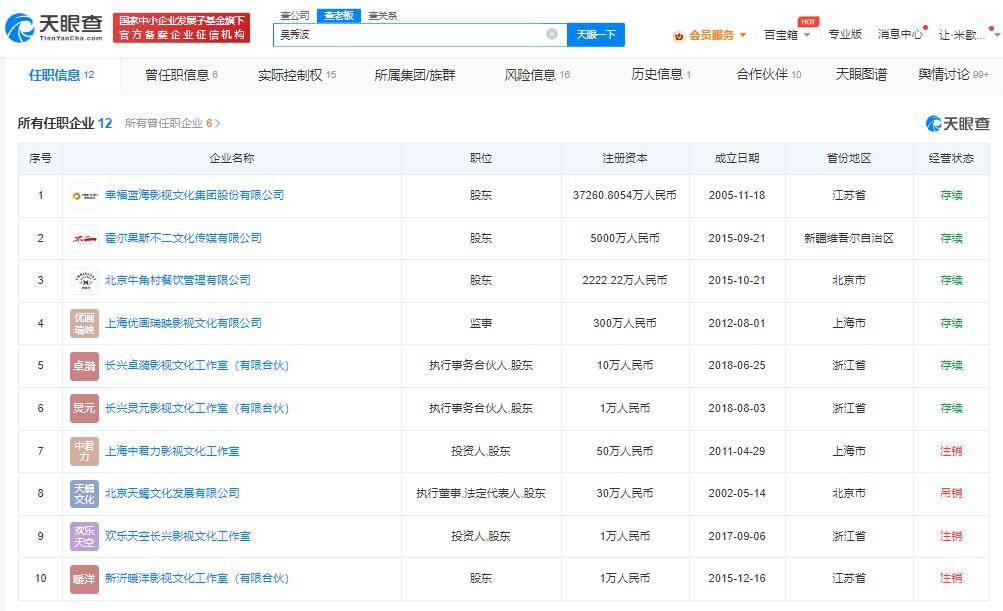Open 上海优画瑞映影视文化有限公司 link

pyautogui.click(x=183, y=323)
